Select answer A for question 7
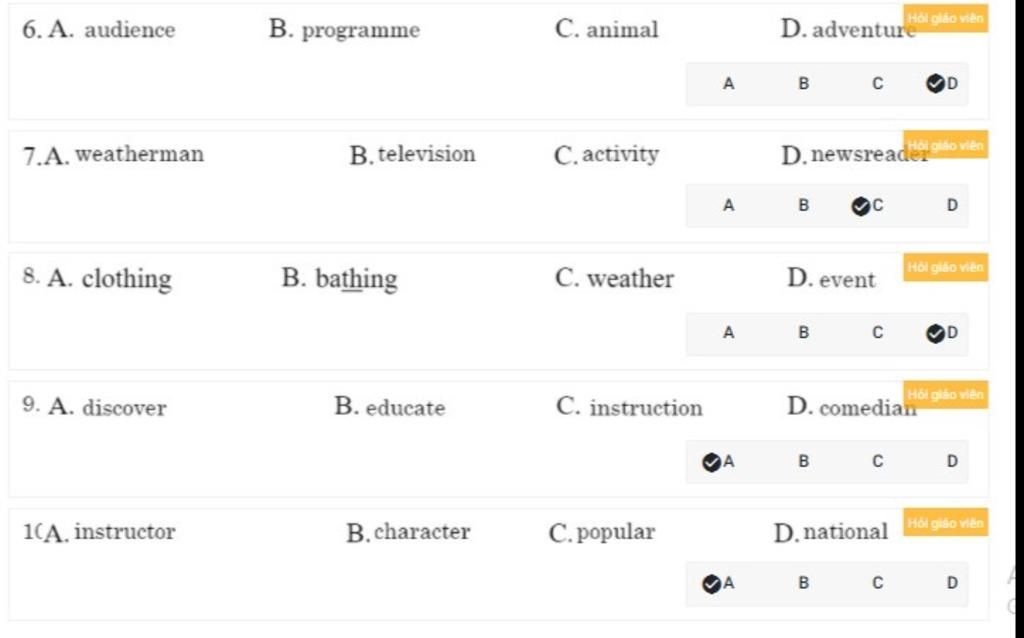The width and height of the screenshot is (1024, 638). coord(728,206)
